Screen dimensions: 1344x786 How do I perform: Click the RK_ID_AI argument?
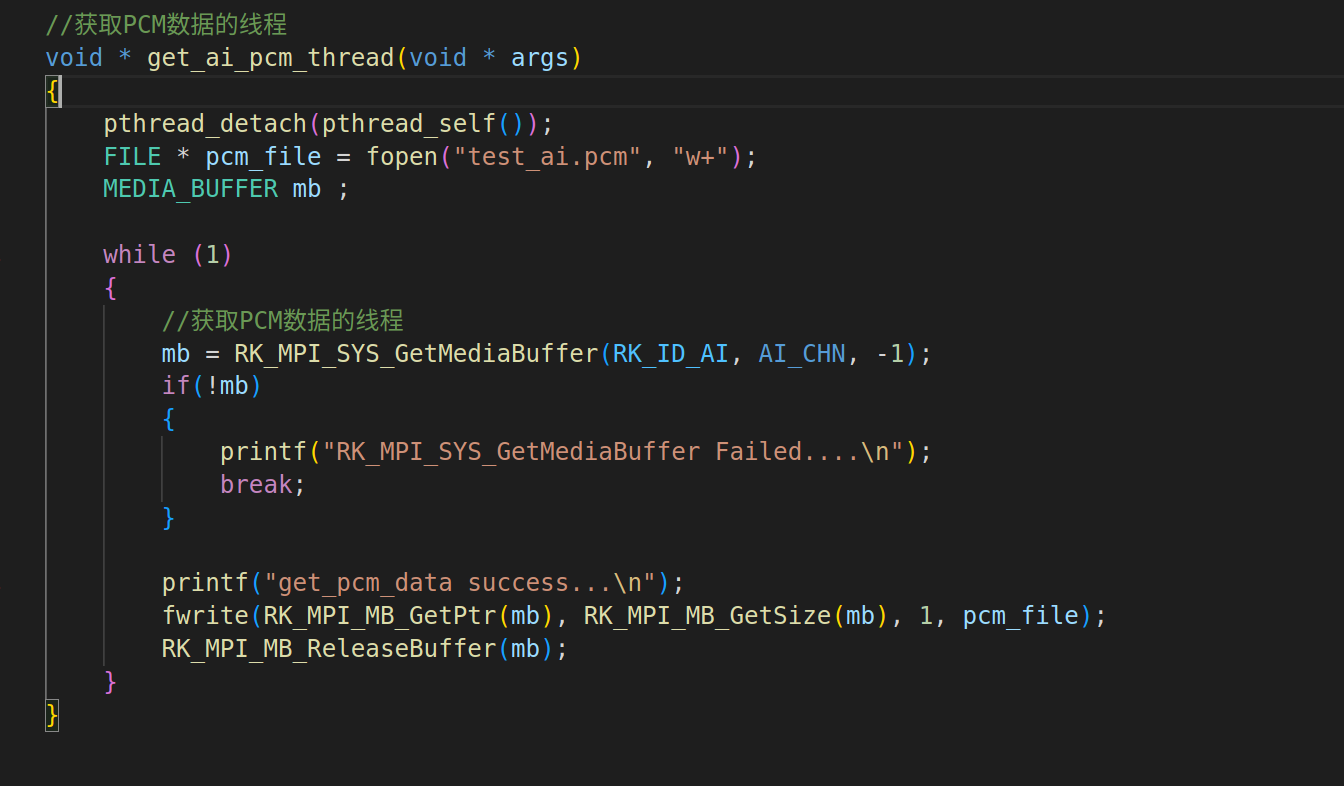pyautogui.click(x=667, y=353)
